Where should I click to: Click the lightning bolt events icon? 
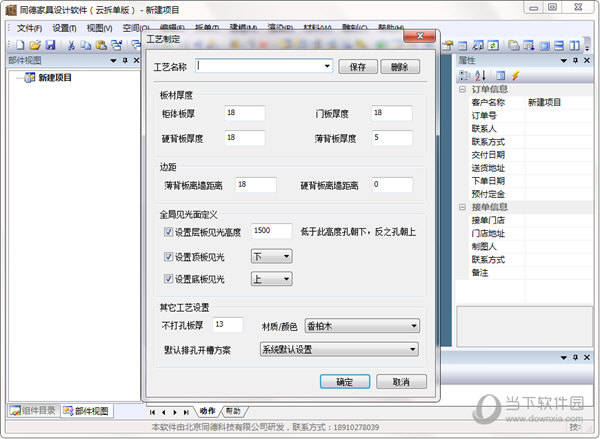click(515, 75)
